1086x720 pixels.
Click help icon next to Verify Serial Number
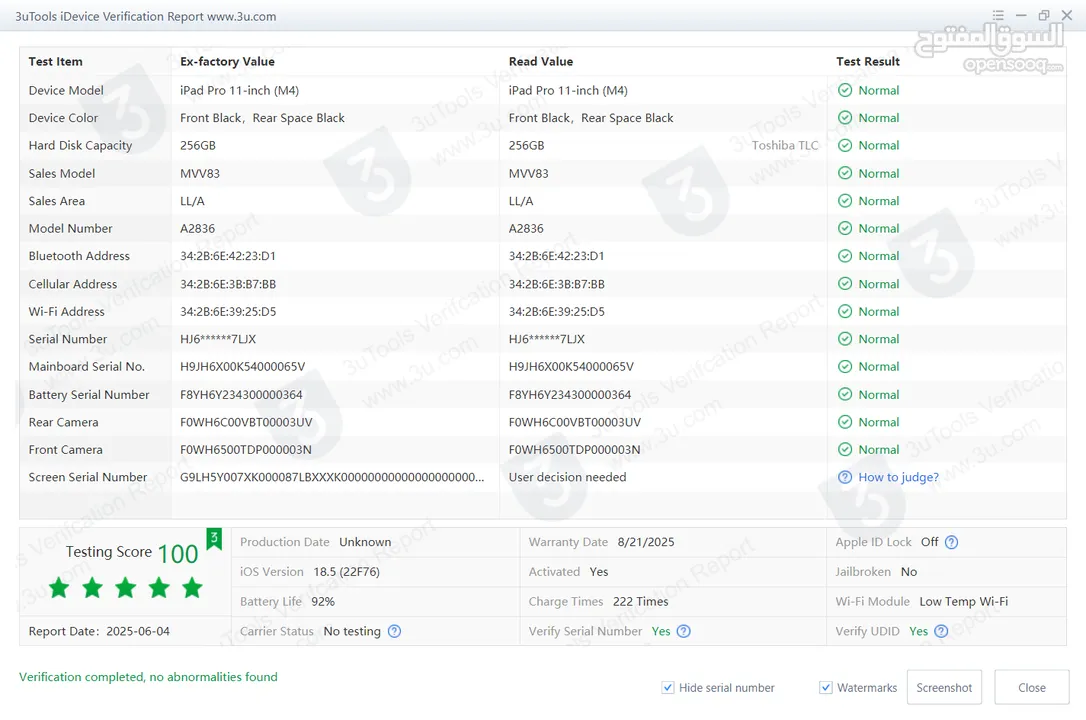point(684,631)
